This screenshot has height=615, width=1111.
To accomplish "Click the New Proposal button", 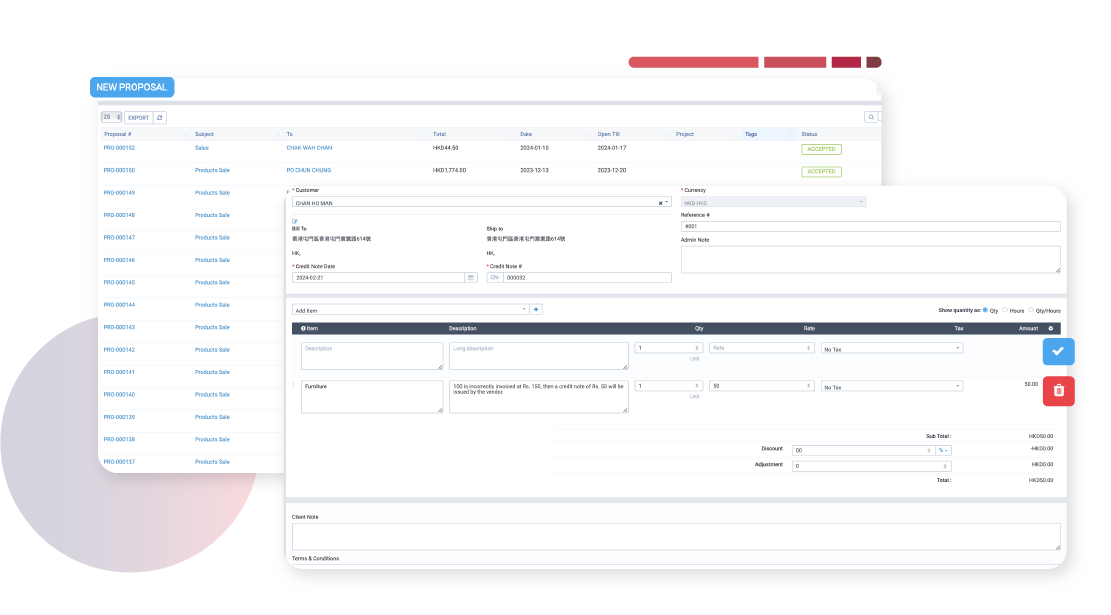I will pos(132,87).
